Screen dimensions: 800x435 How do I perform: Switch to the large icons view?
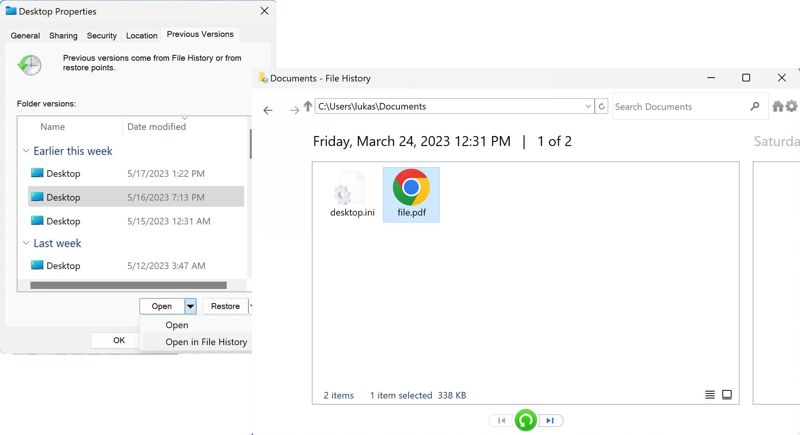click(727, 395)
